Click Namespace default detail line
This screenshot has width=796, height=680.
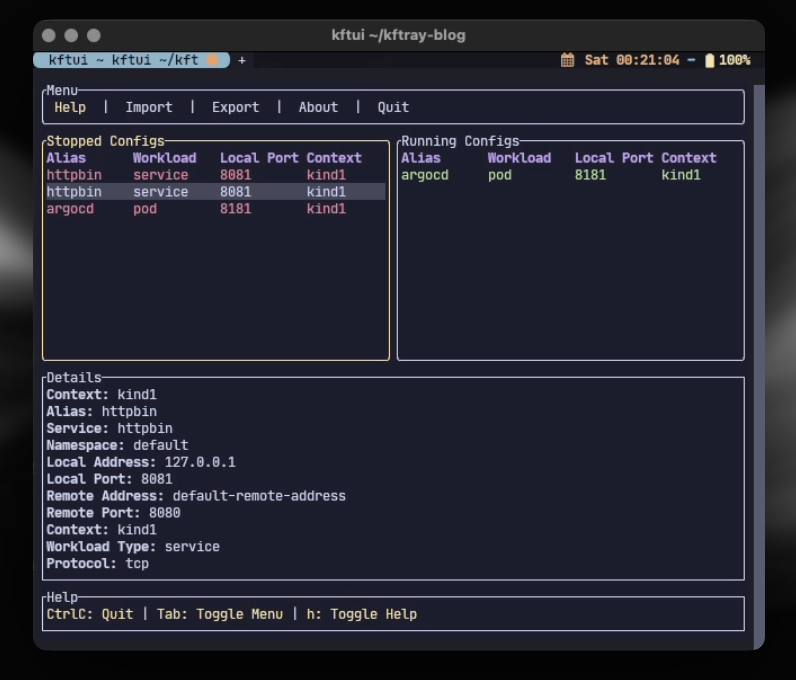coord(117,445)
